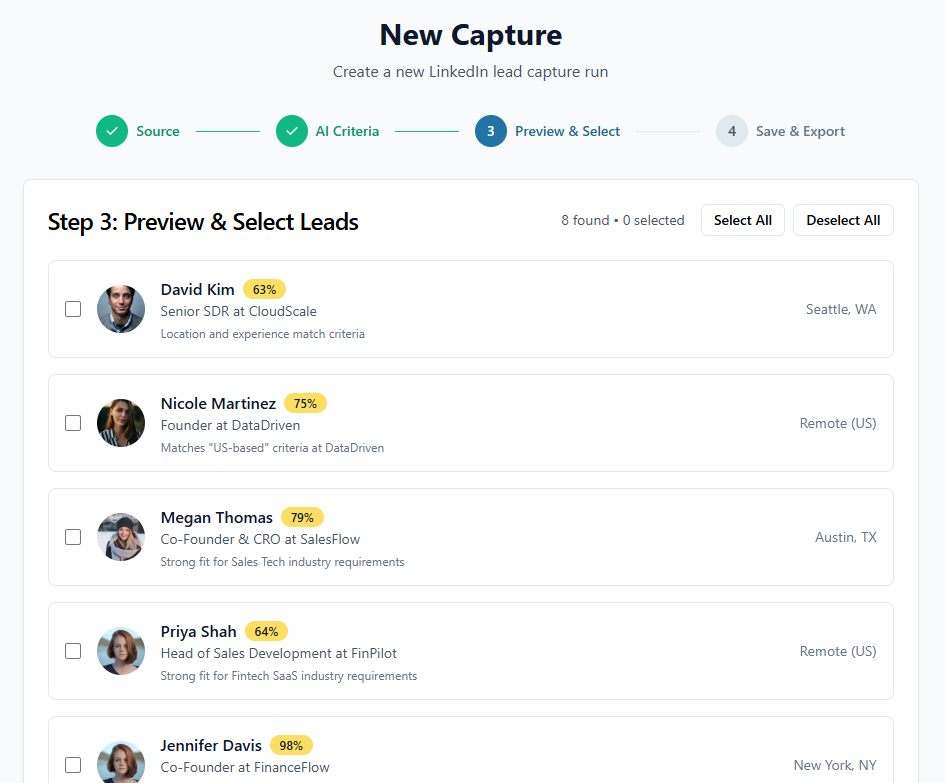Click Megan Thomas's profile picture
Screen dimensions: 945x783
tap(121, 537)
